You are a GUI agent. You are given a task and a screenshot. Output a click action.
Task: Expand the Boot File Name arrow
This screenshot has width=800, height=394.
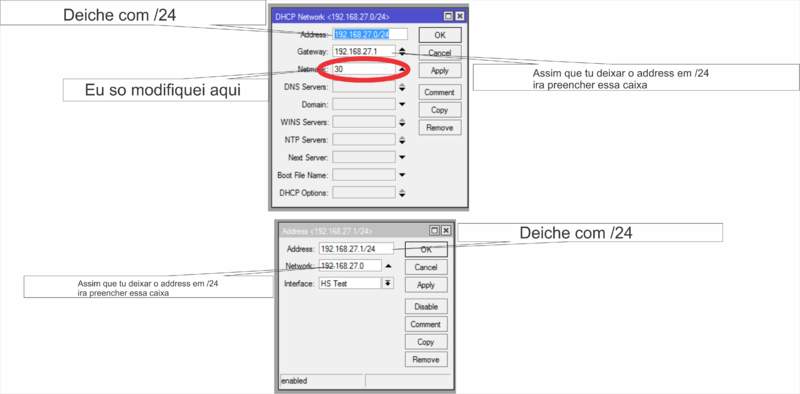click(402, 175)
